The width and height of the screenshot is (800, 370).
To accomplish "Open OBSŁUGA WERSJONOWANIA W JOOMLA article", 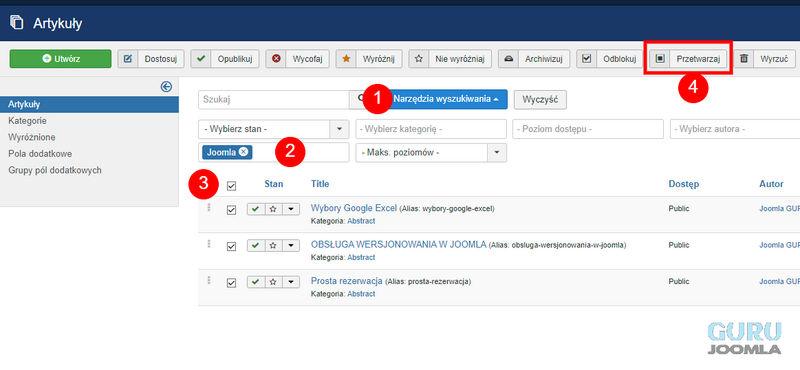I will point(398,244).
